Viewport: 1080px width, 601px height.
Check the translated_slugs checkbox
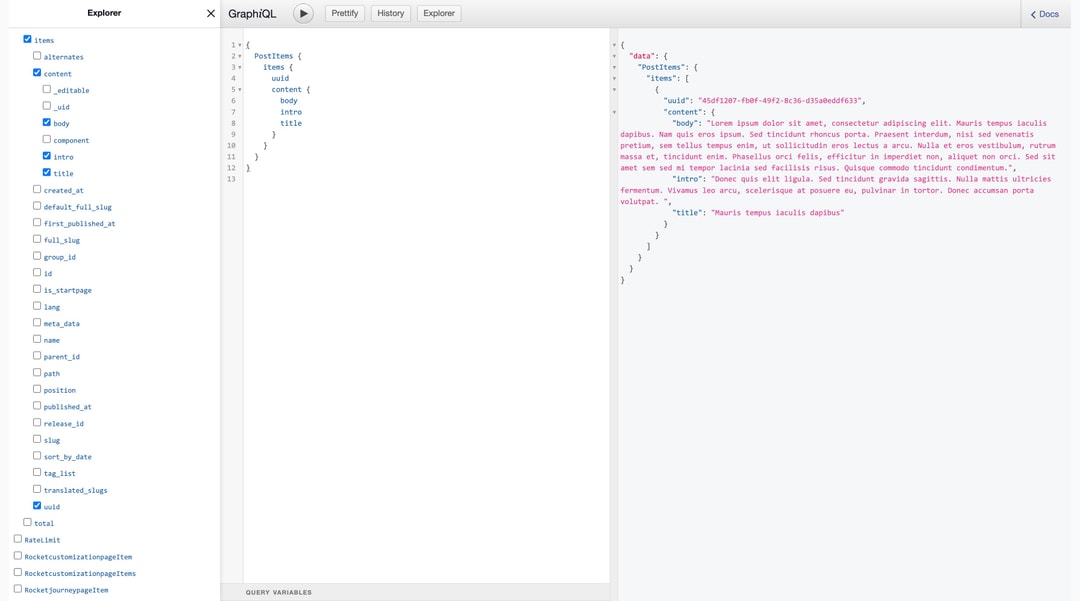(37, 489)
